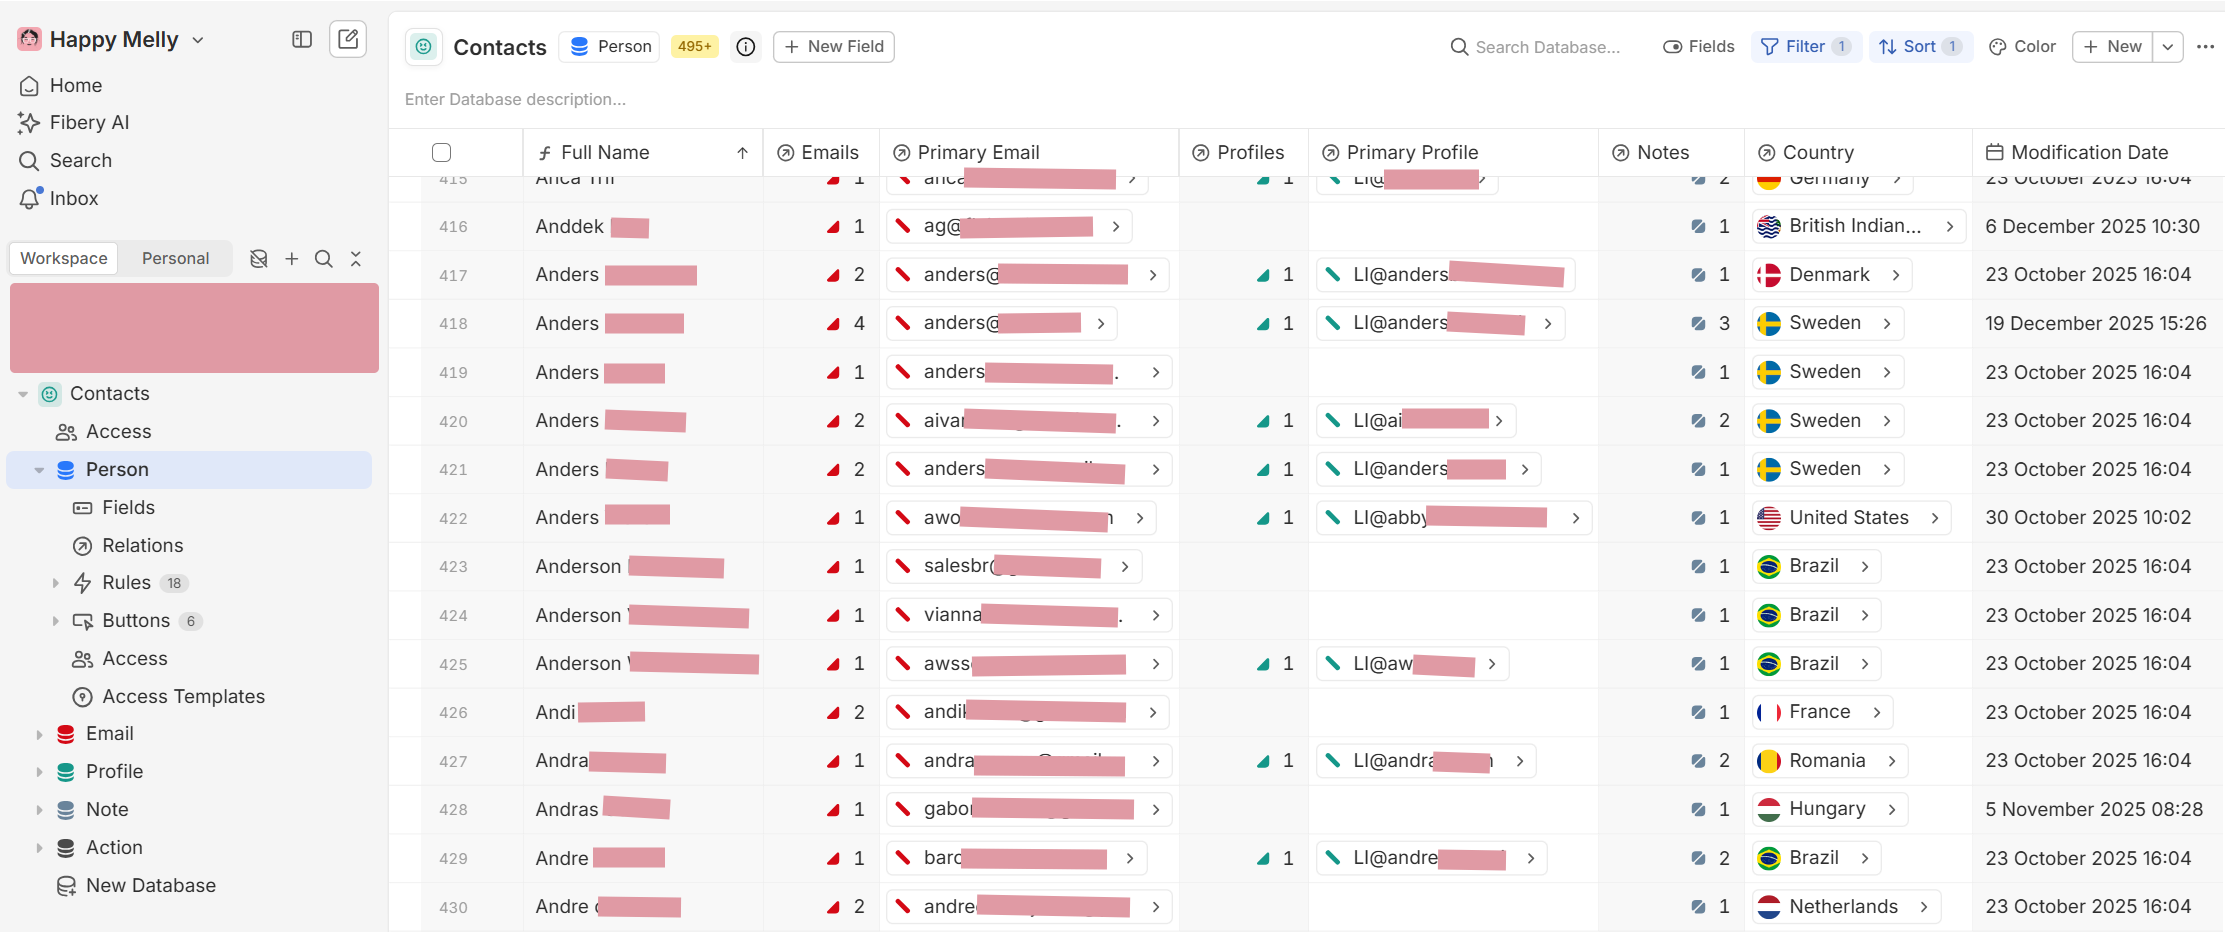The image size is (2225, 932).
Task: Click the green Contacts database icon
Action: tap(424, 46)
